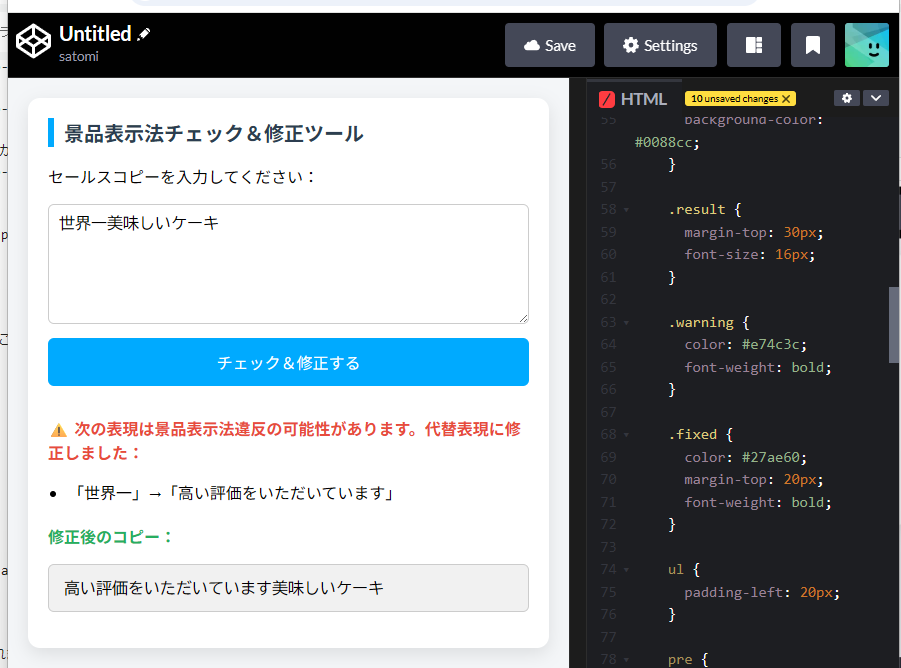Collapse the .result code block at line 58
Image resolution: width=901 pixels, height=668 pixels.
click(x=626, y=210)
